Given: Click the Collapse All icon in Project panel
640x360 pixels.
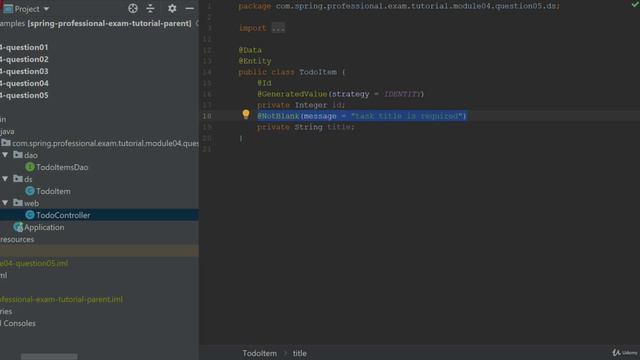Looking at the screenshot, I should pos(151,8).
